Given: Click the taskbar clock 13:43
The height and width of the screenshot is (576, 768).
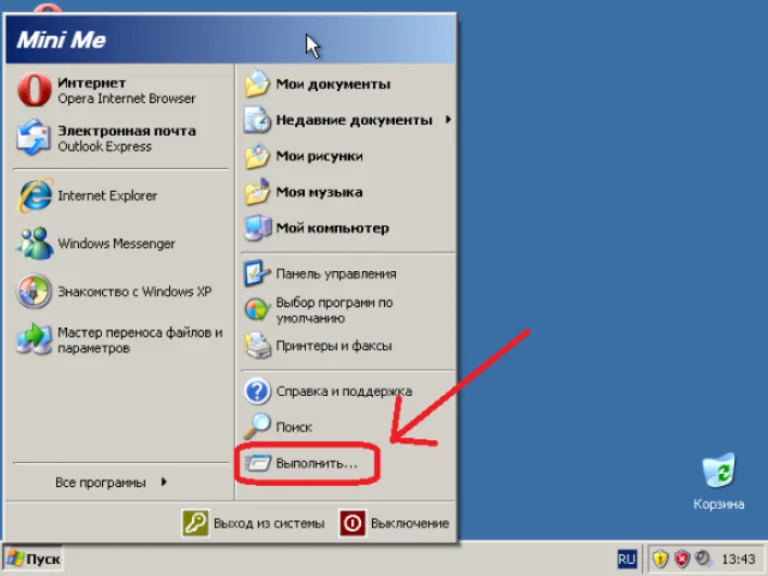Looking at the screenshot, I should (739, 559).
